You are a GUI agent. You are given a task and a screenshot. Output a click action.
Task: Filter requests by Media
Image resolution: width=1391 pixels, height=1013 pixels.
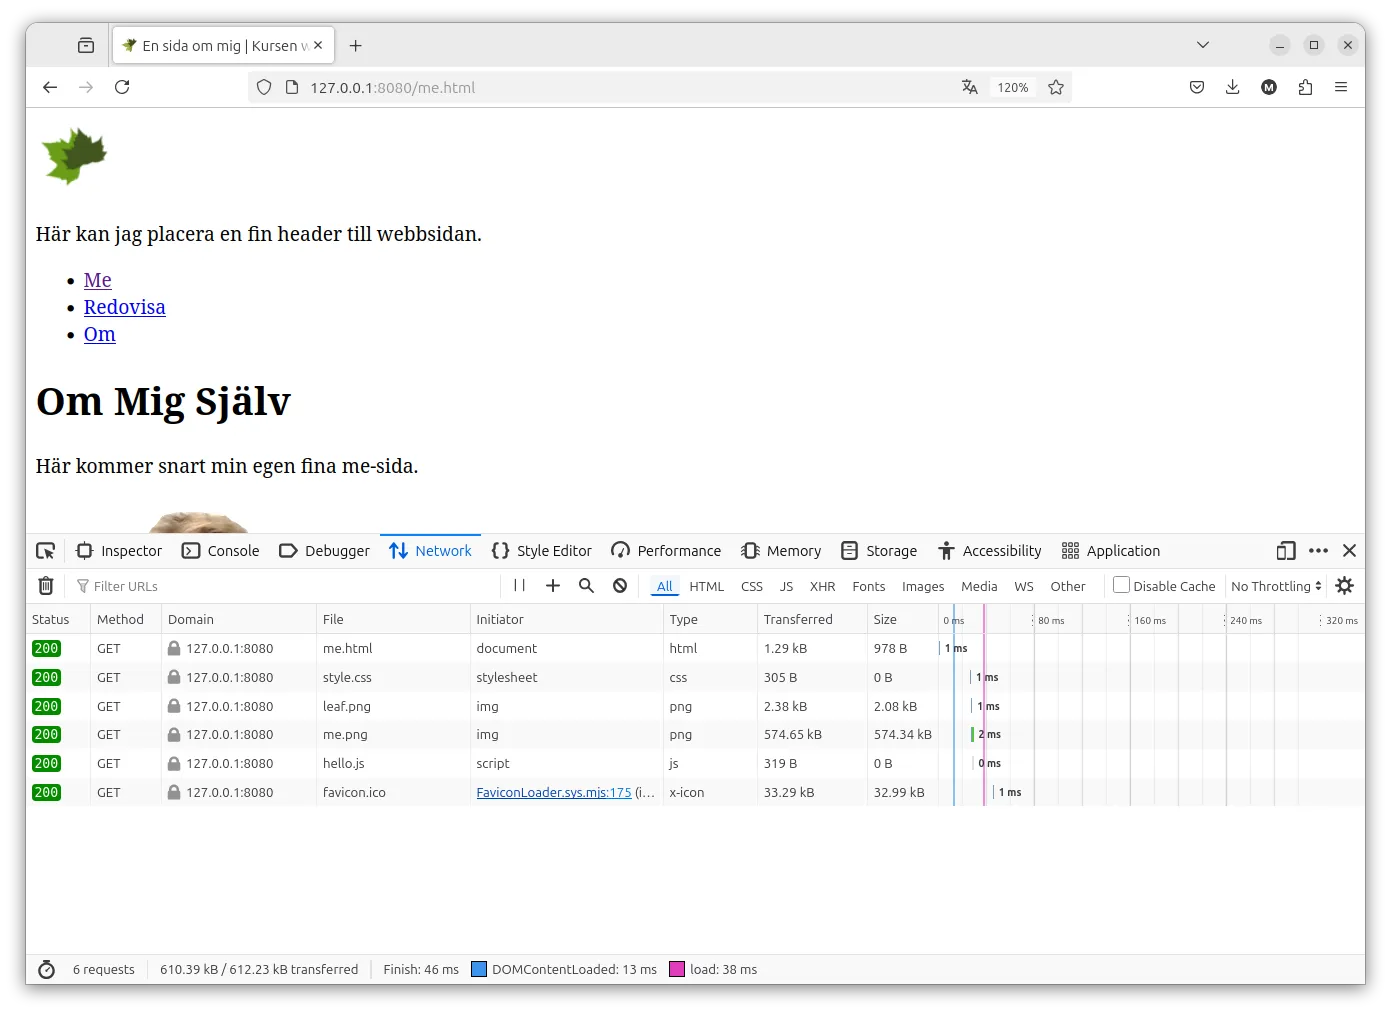tap(979, 586)
